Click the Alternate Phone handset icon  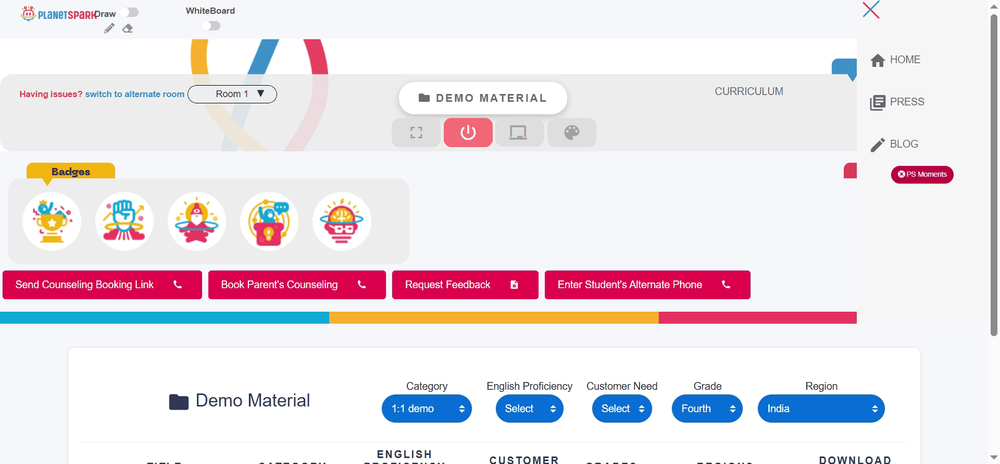tap(726, 285)
